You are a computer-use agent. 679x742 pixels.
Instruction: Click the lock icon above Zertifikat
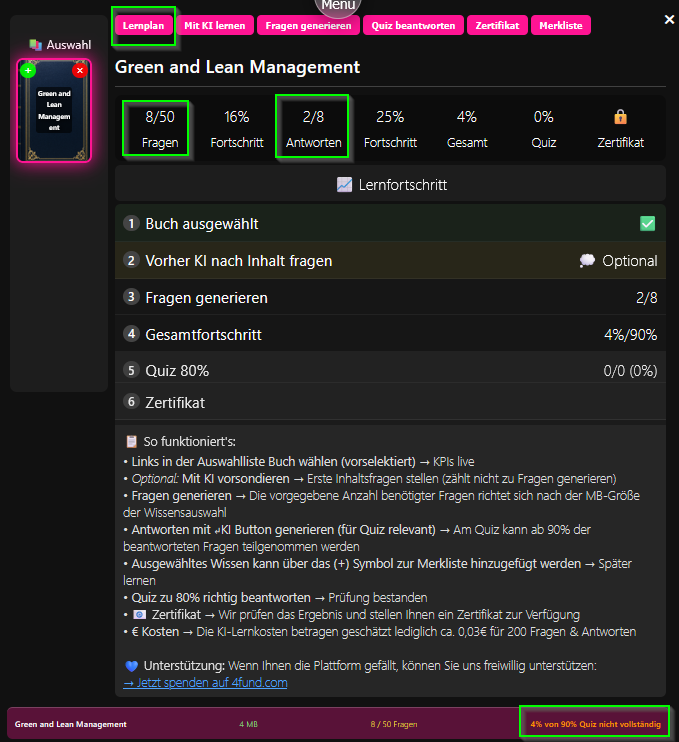click(620, 117)
